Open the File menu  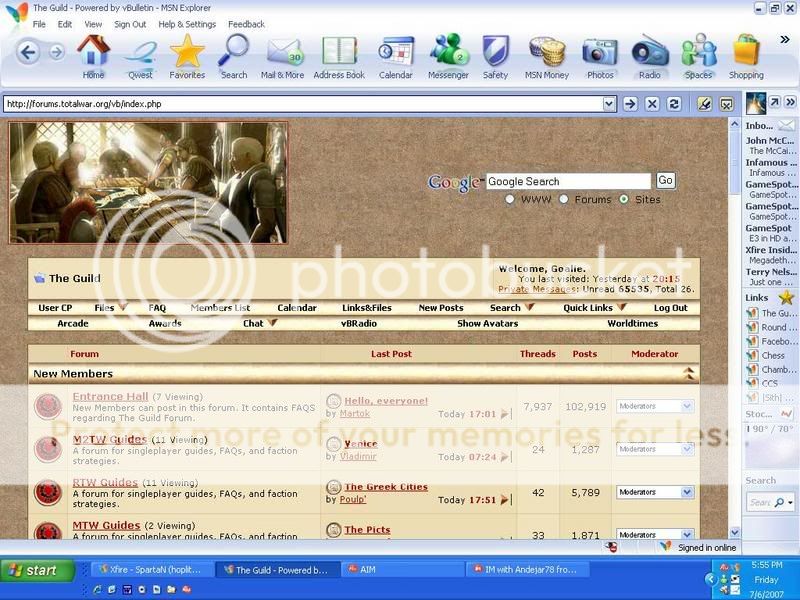(39, 24)
